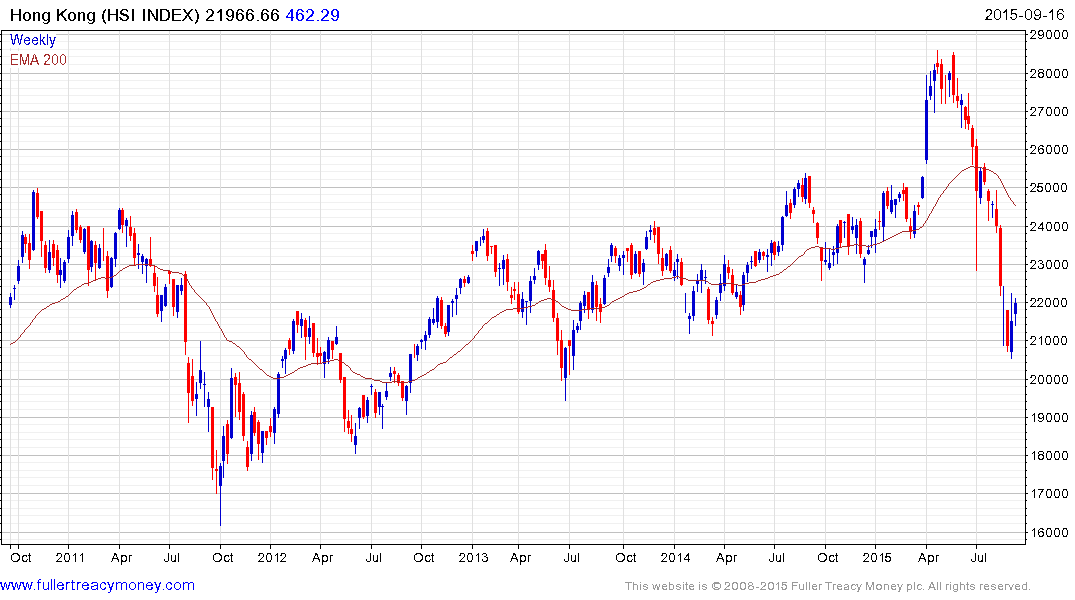Image resolution: width=1075 pixels, height=600 pixels.
Task: Click the 19000 price axis label
Action: [x=1048, y=417]
